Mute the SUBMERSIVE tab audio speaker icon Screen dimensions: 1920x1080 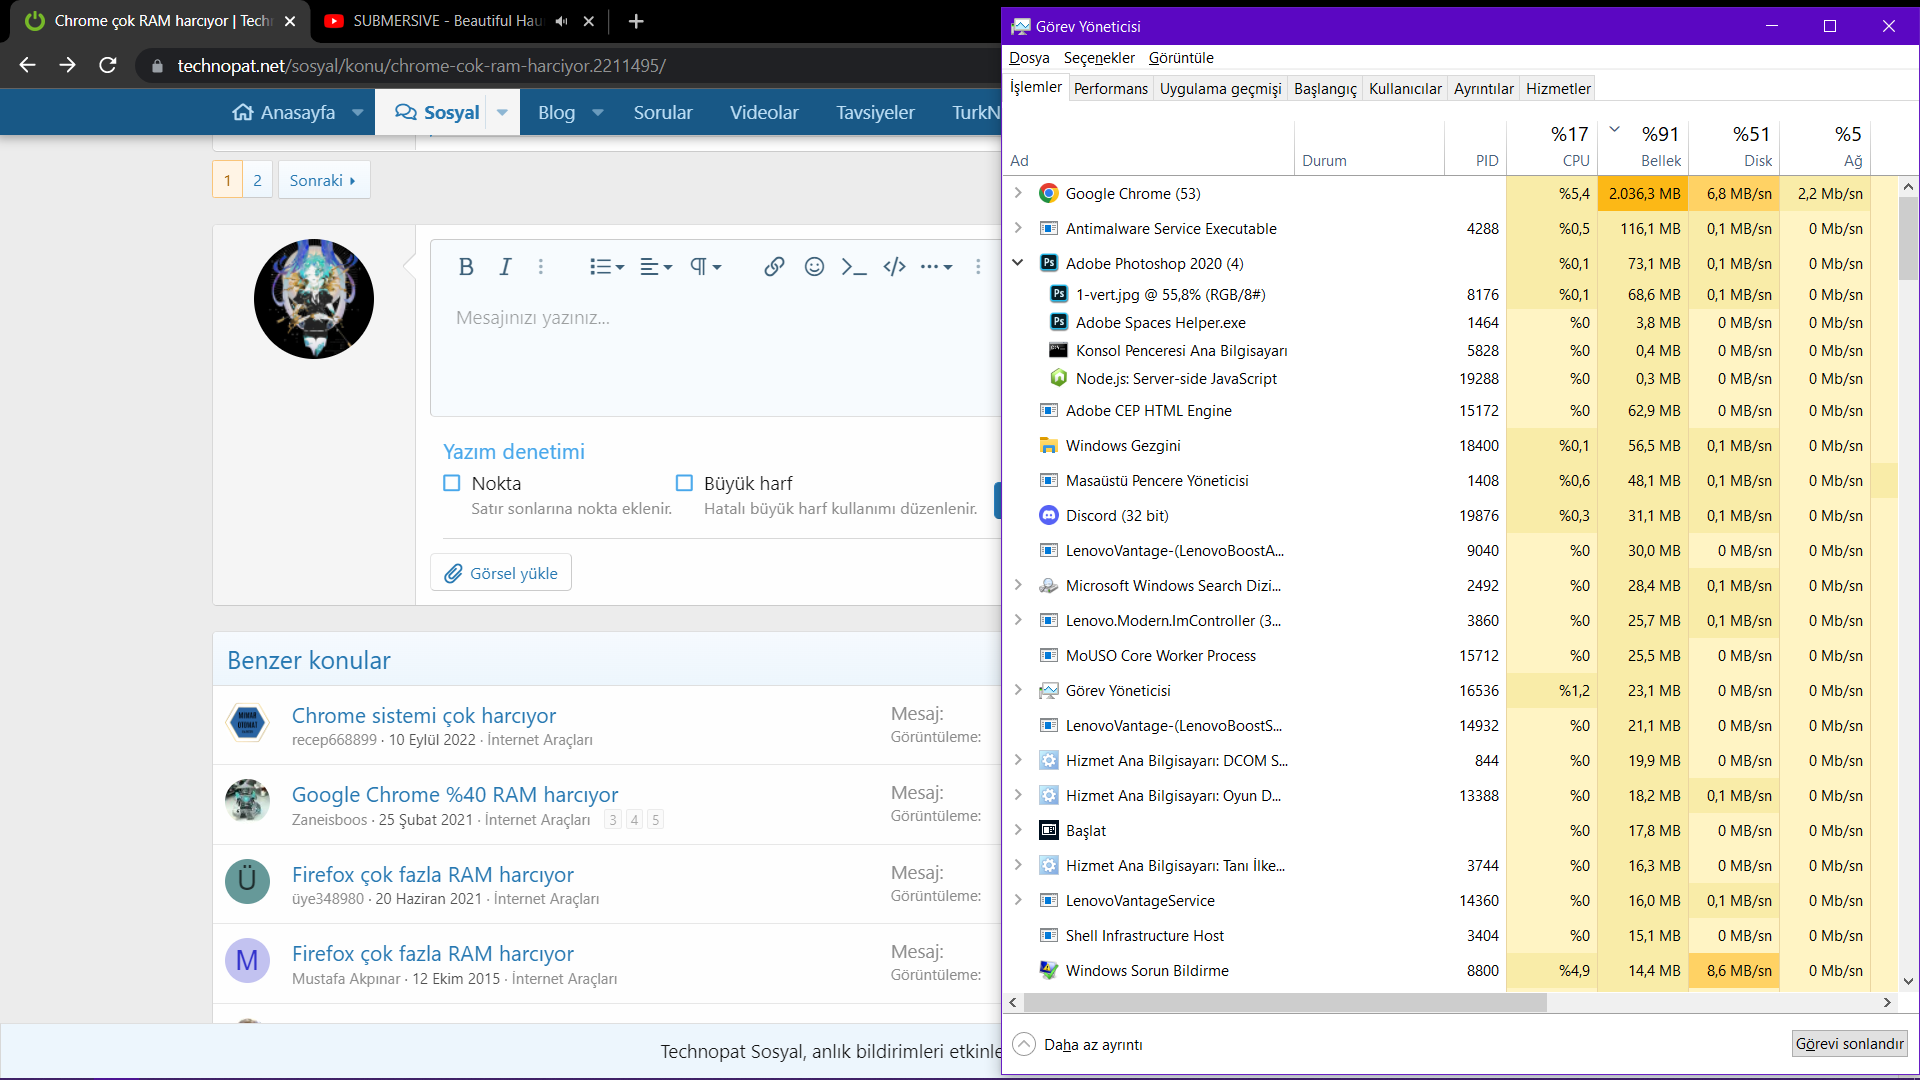tap(562, 21)
